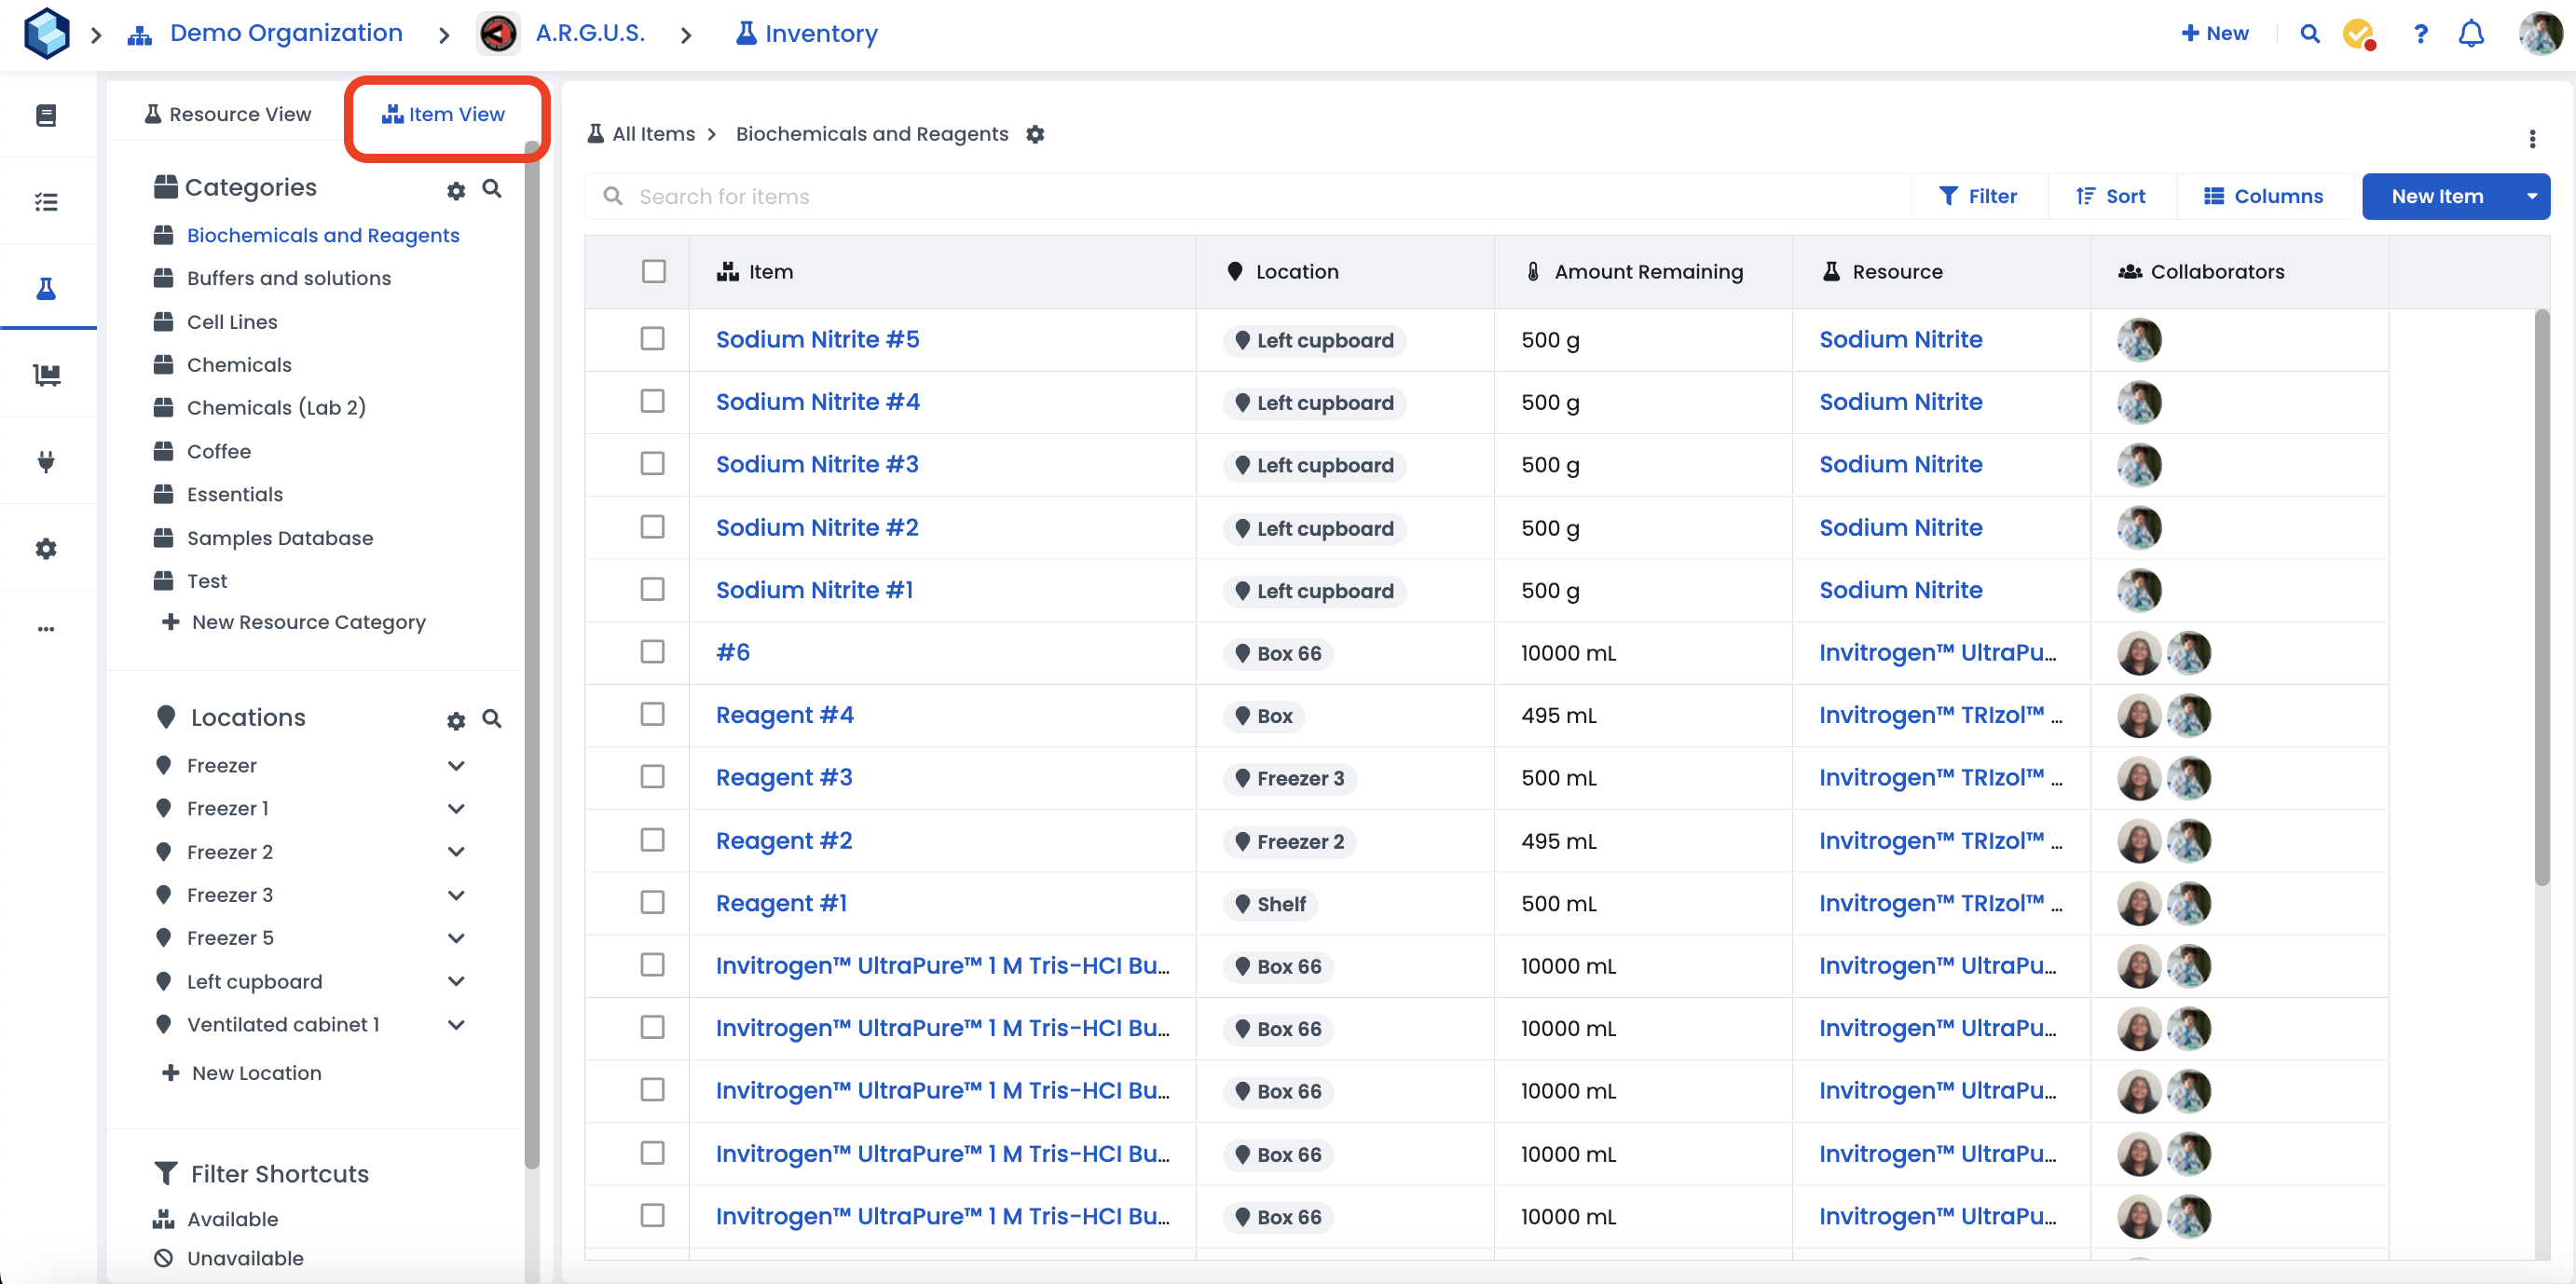The width and height of the screenshot is (2576, 1284).
Task: Toggle the select-all header checkbox
Action: 654,272
